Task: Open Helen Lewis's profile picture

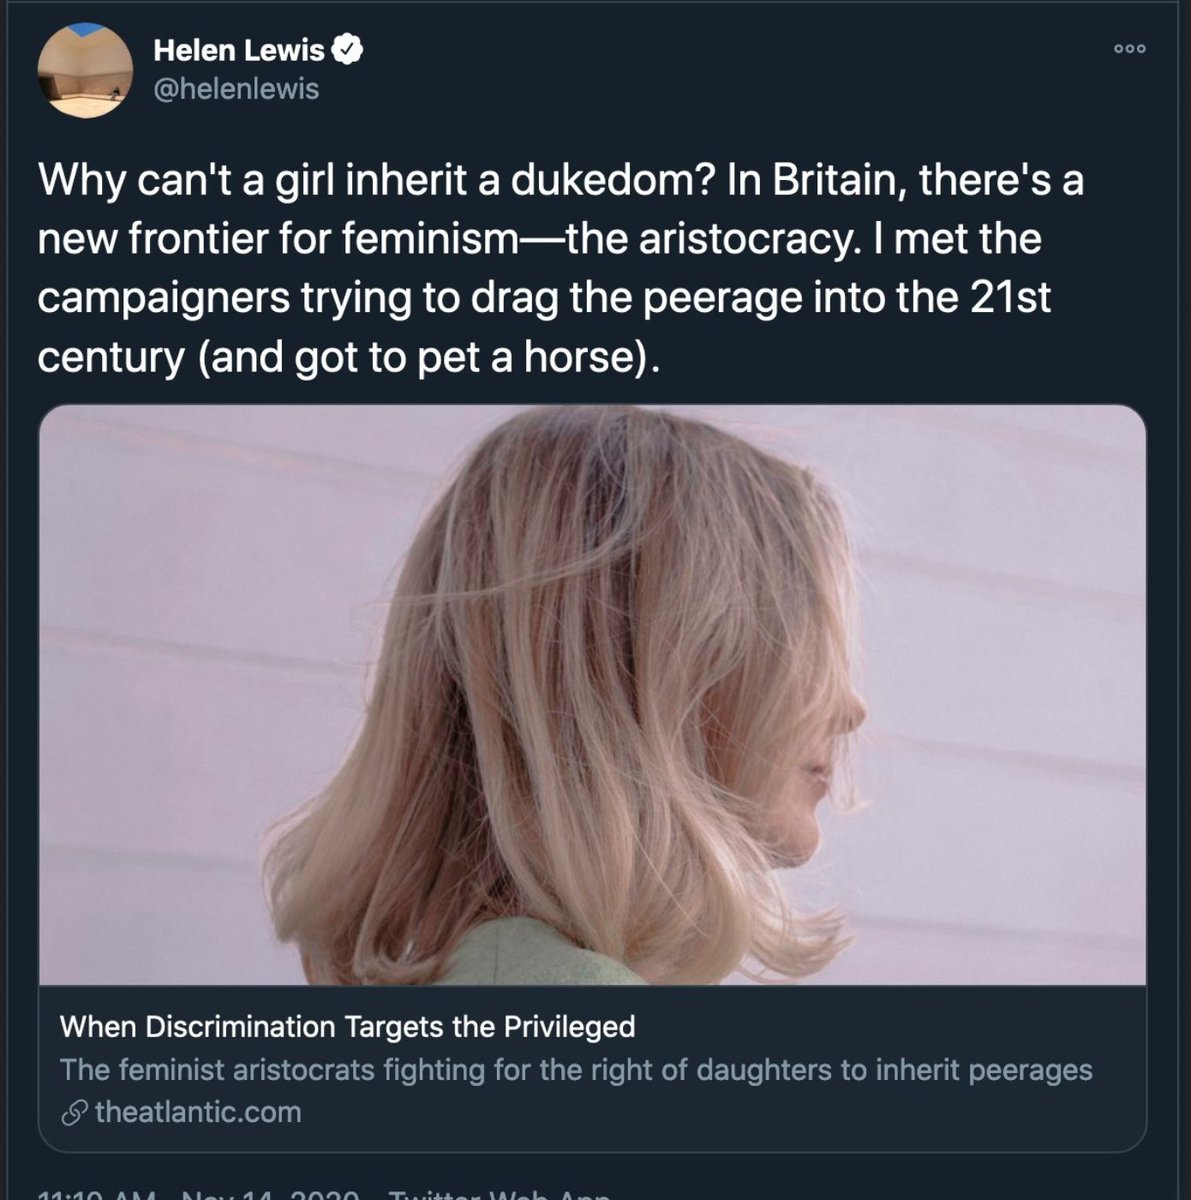Action: (x=85, y=70)
